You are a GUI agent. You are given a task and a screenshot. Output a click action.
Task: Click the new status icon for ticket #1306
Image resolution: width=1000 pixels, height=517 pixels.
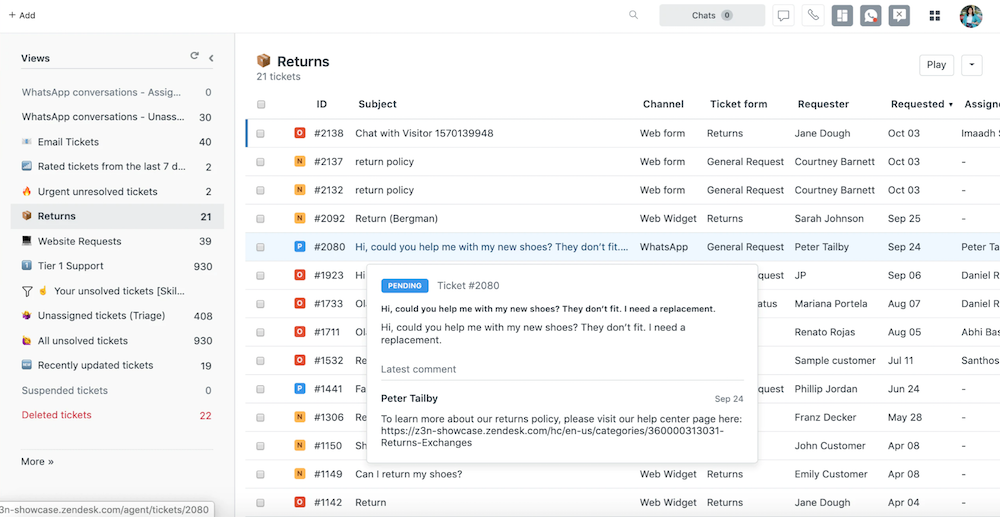click(x=299, y=418)
